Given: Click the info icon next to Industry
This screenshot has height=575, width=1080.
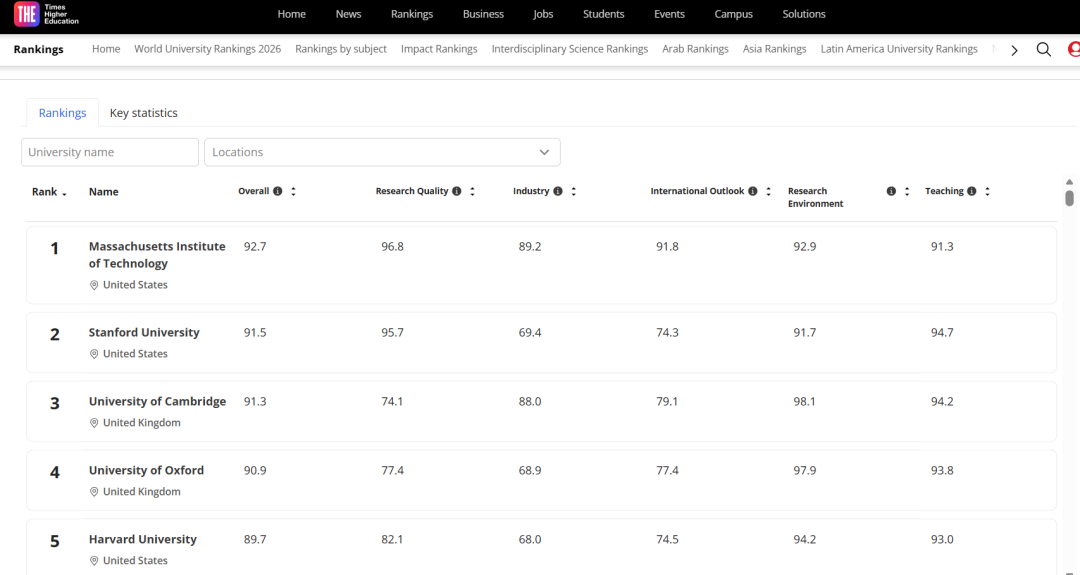Looking at the screenshot, I should (558, 191).
